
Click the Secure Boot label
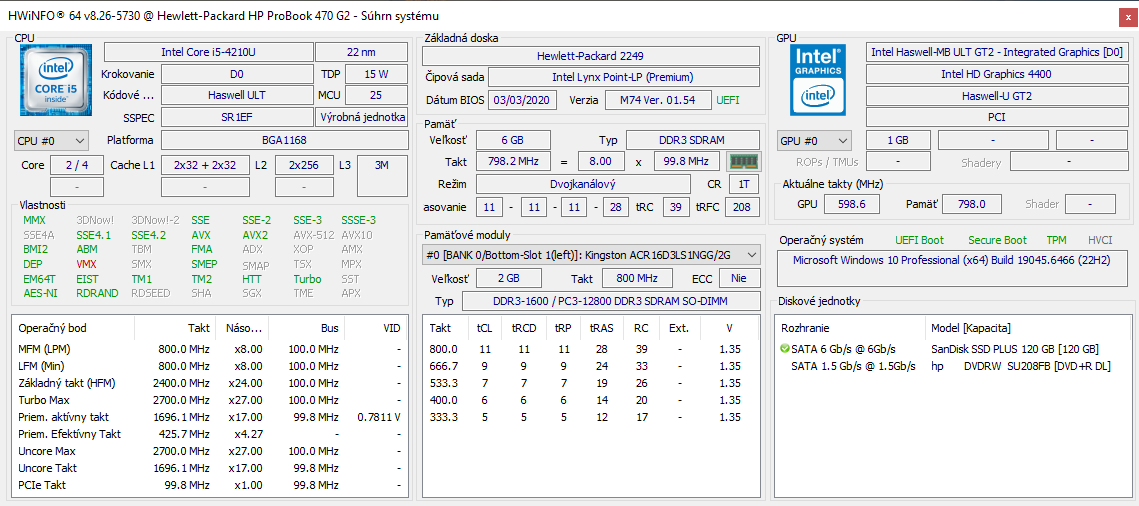[x=996, y=240]
